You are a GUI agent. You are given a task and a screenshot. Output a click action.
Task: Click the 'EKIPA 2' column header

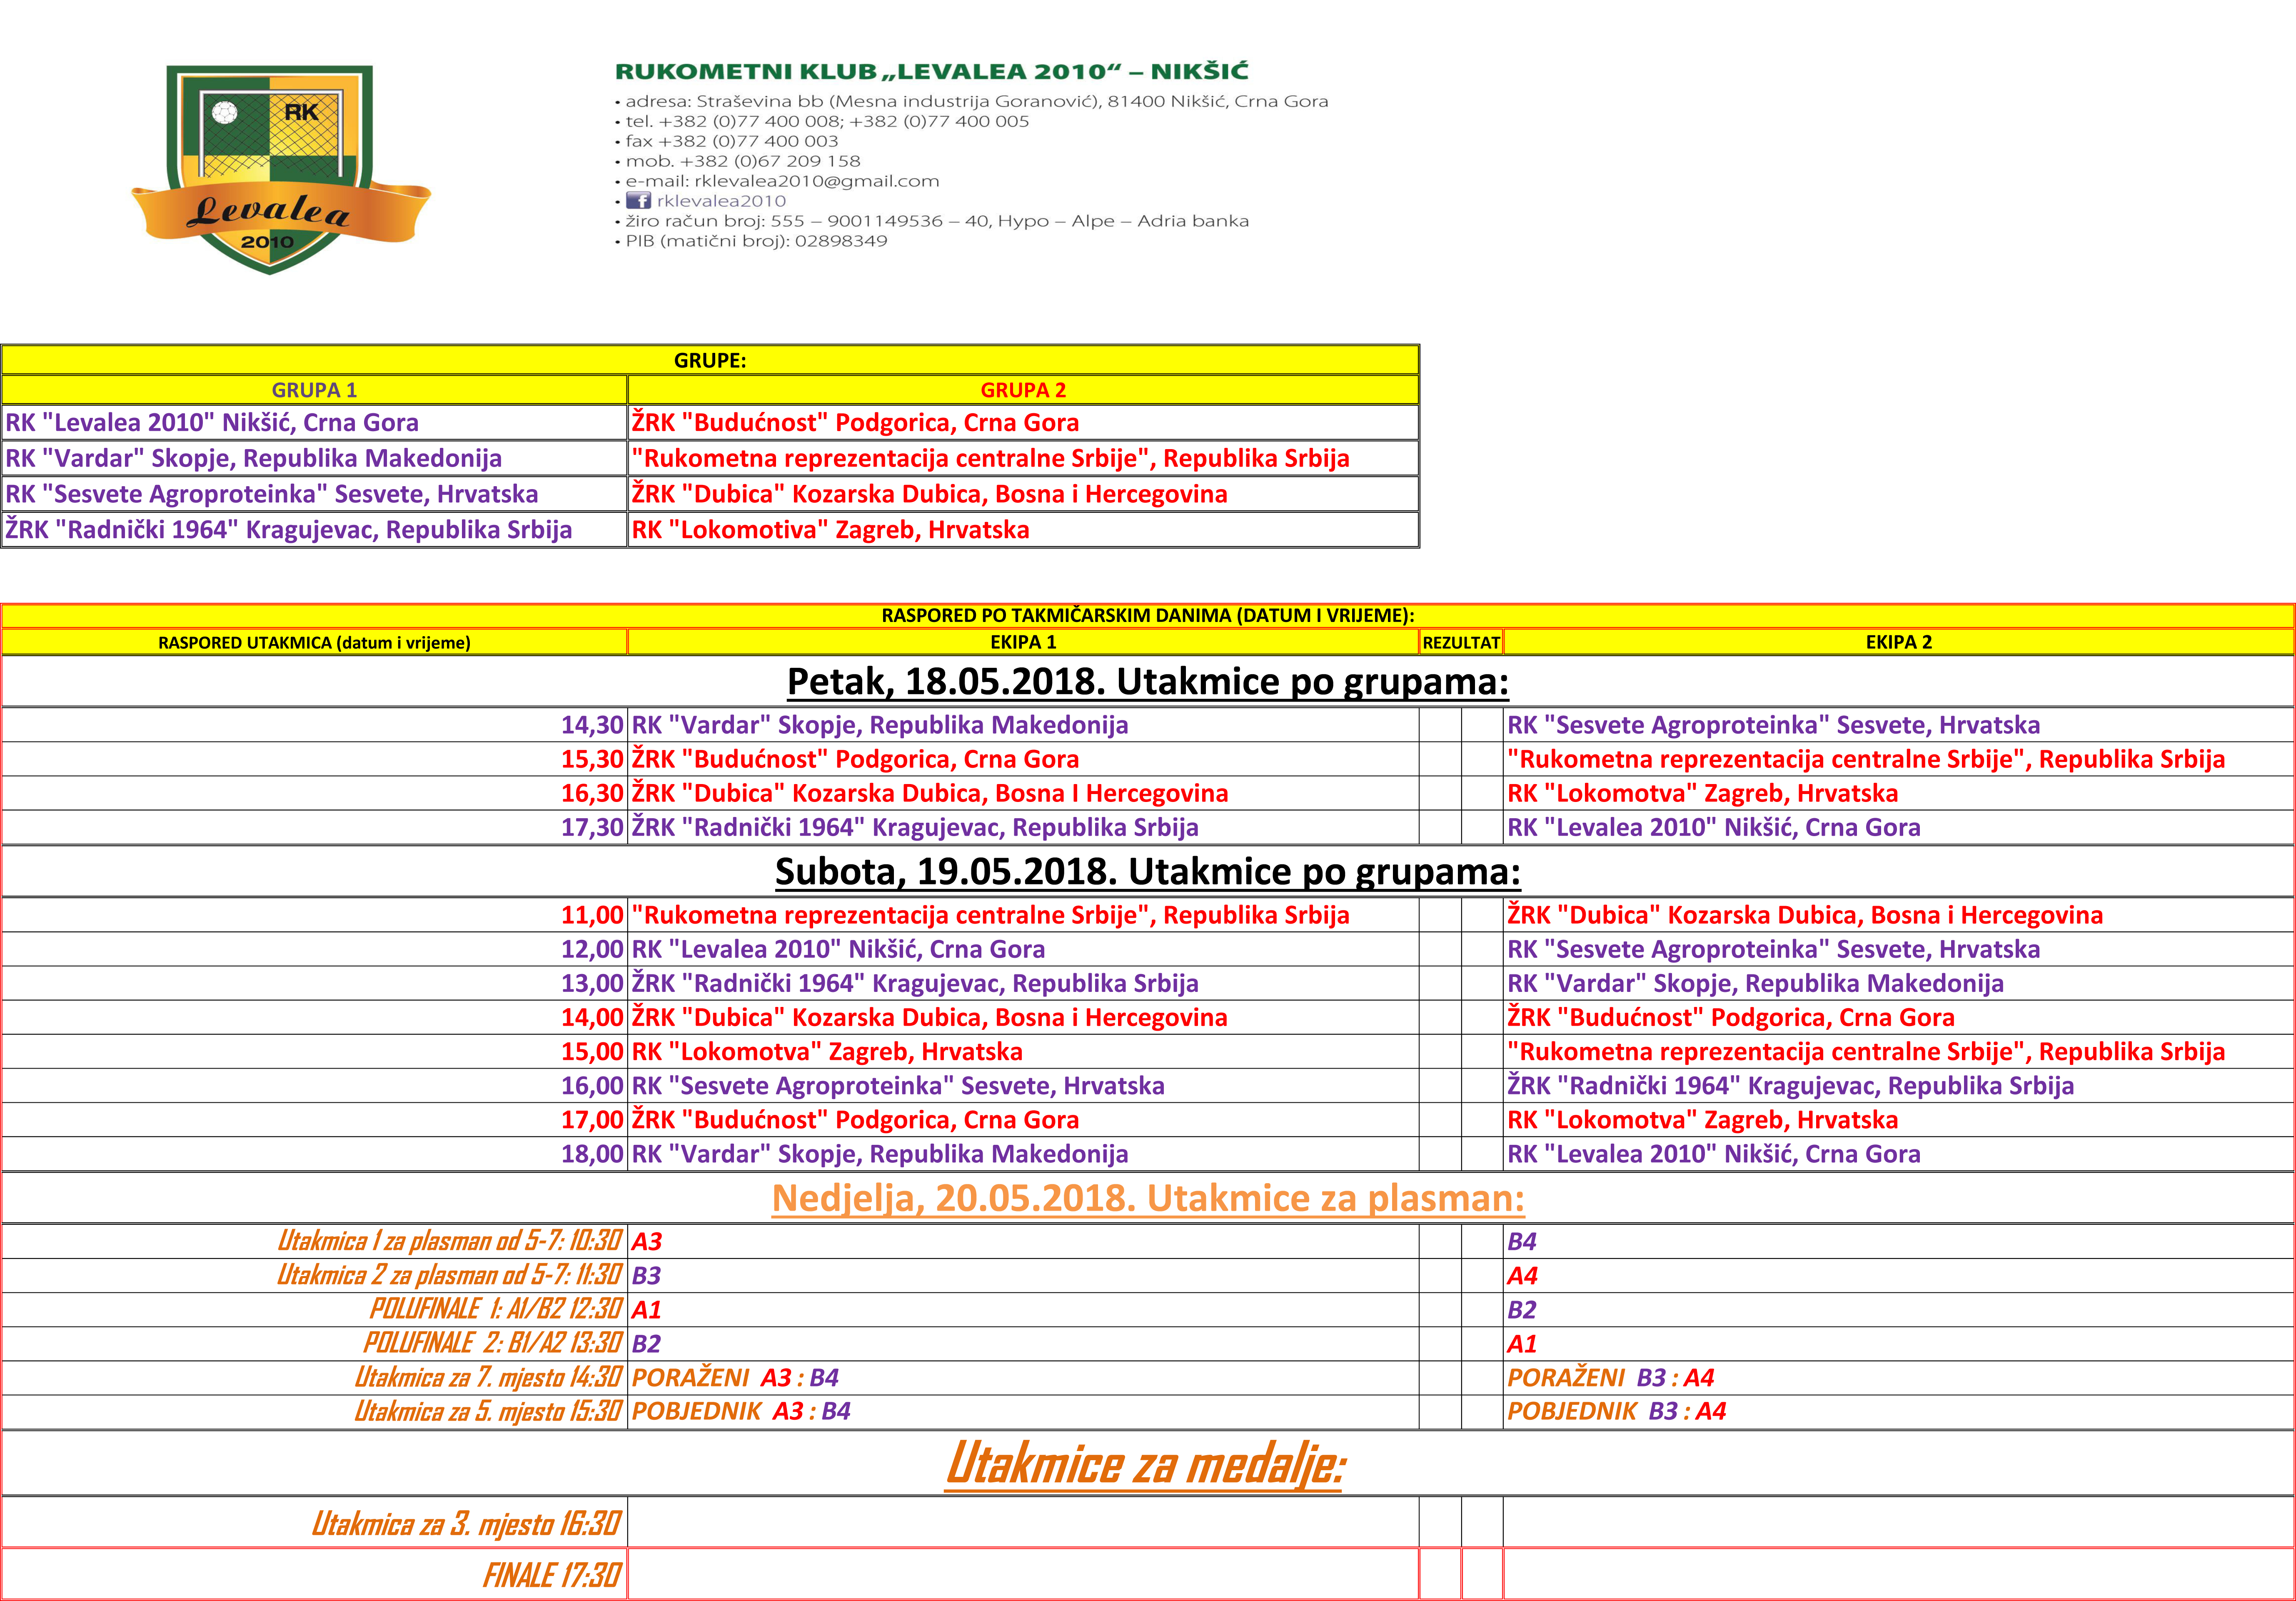(x=1899, y=642)
